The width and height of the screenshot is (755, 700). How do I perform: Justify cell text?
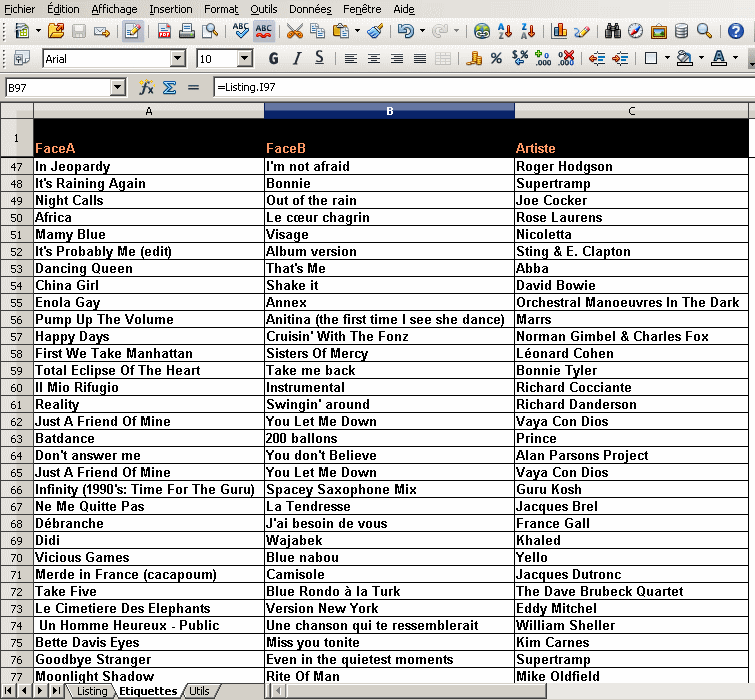click(420, 59)
